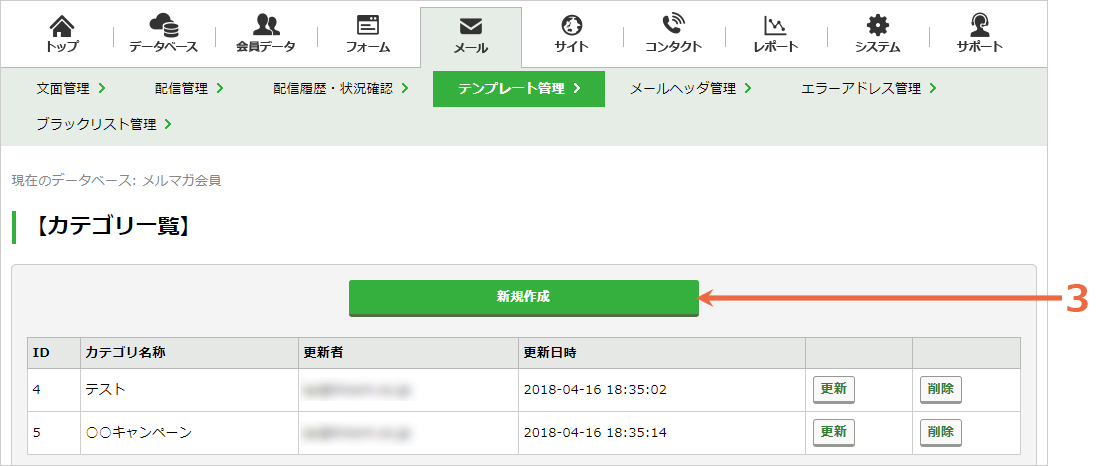Select the テスト category name cell
This screenshot has width=1108, height=466.
pos(189,390)
